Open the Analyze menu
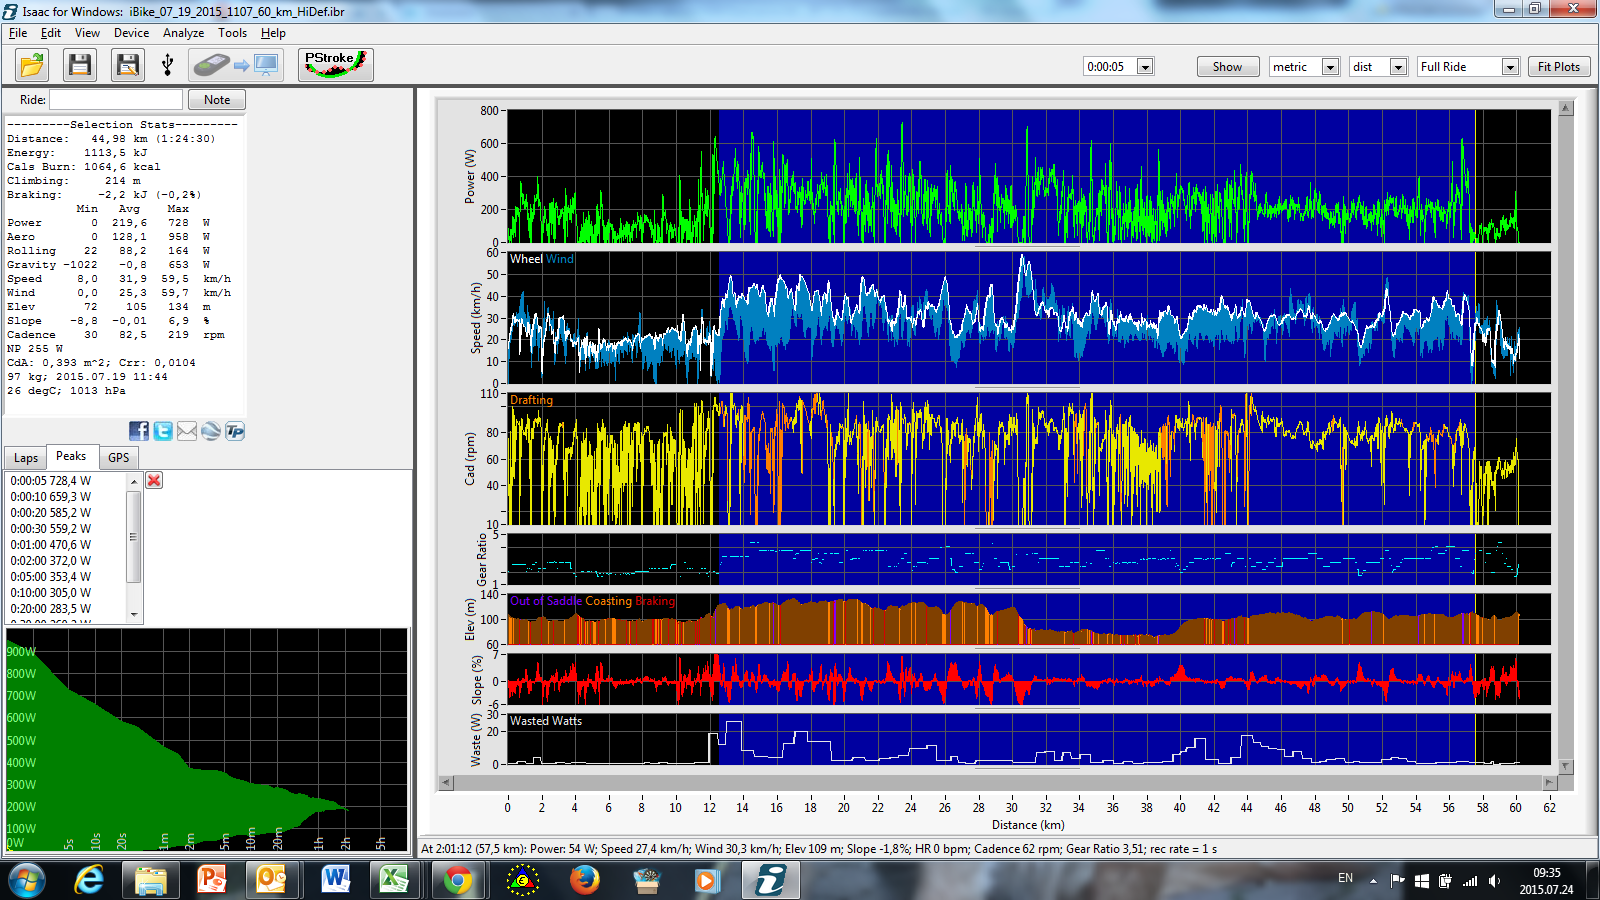Viewport: 1600px width, 900px height. click(184, 33)
